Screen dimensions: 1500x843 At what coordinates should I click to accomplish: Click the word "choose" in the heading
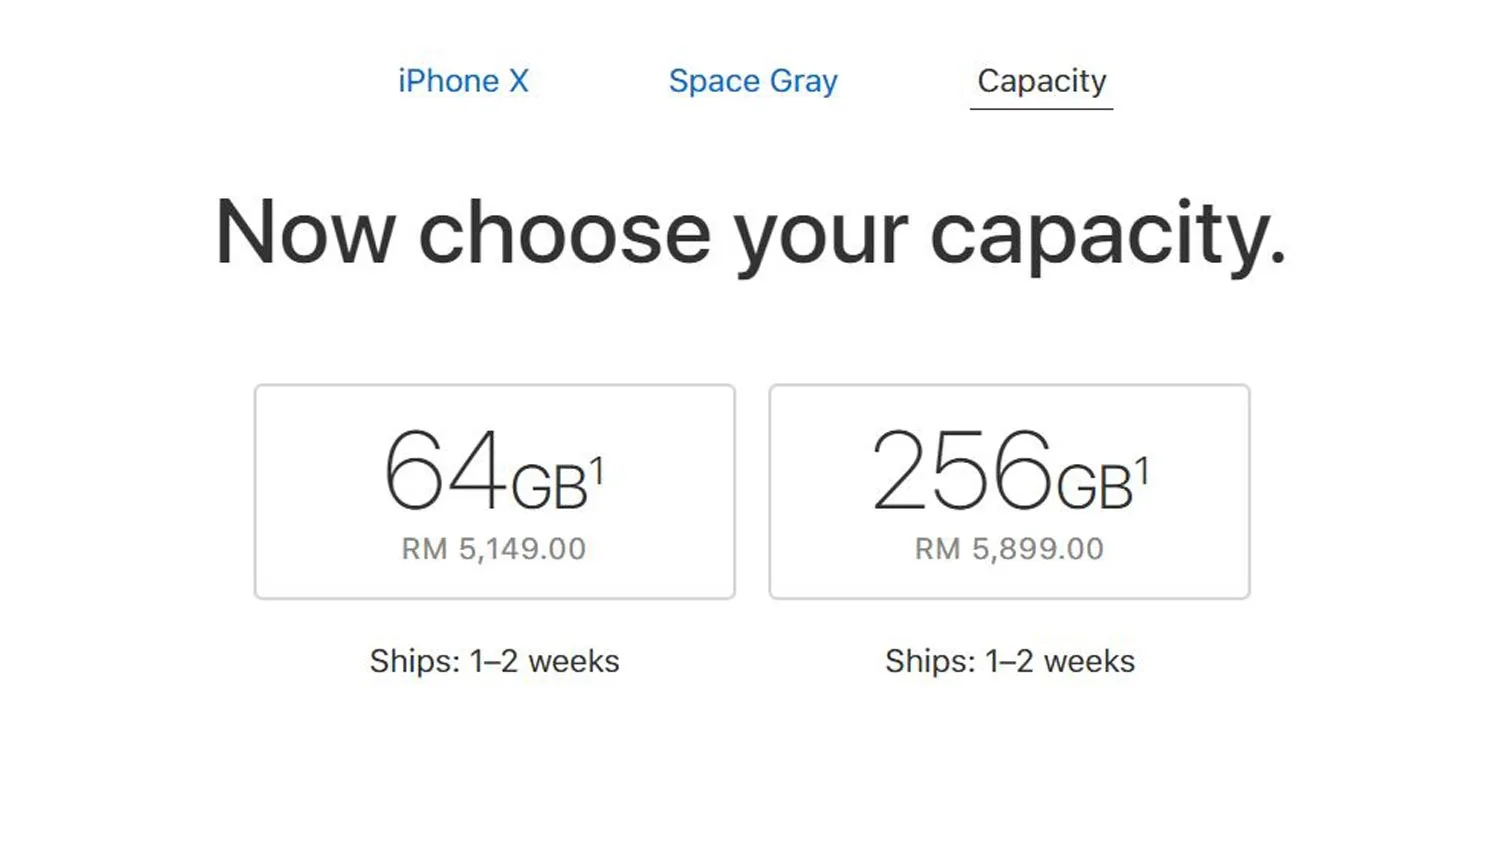point(564,233)
